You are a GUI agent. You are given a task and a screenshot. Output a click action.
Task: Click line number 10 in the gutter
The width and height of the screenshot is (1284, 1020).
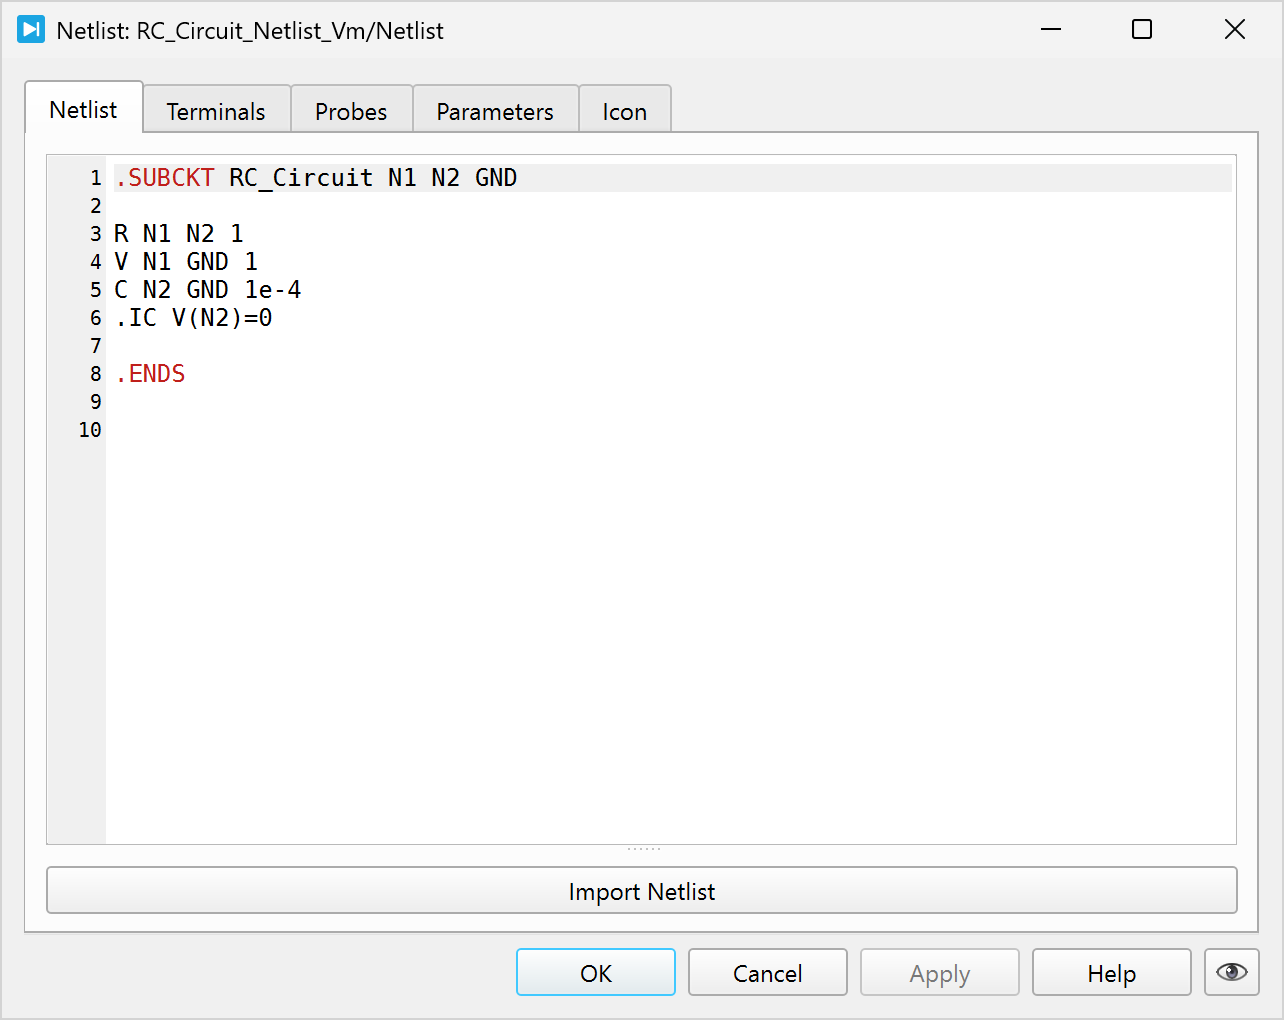[x=90, y=430]
